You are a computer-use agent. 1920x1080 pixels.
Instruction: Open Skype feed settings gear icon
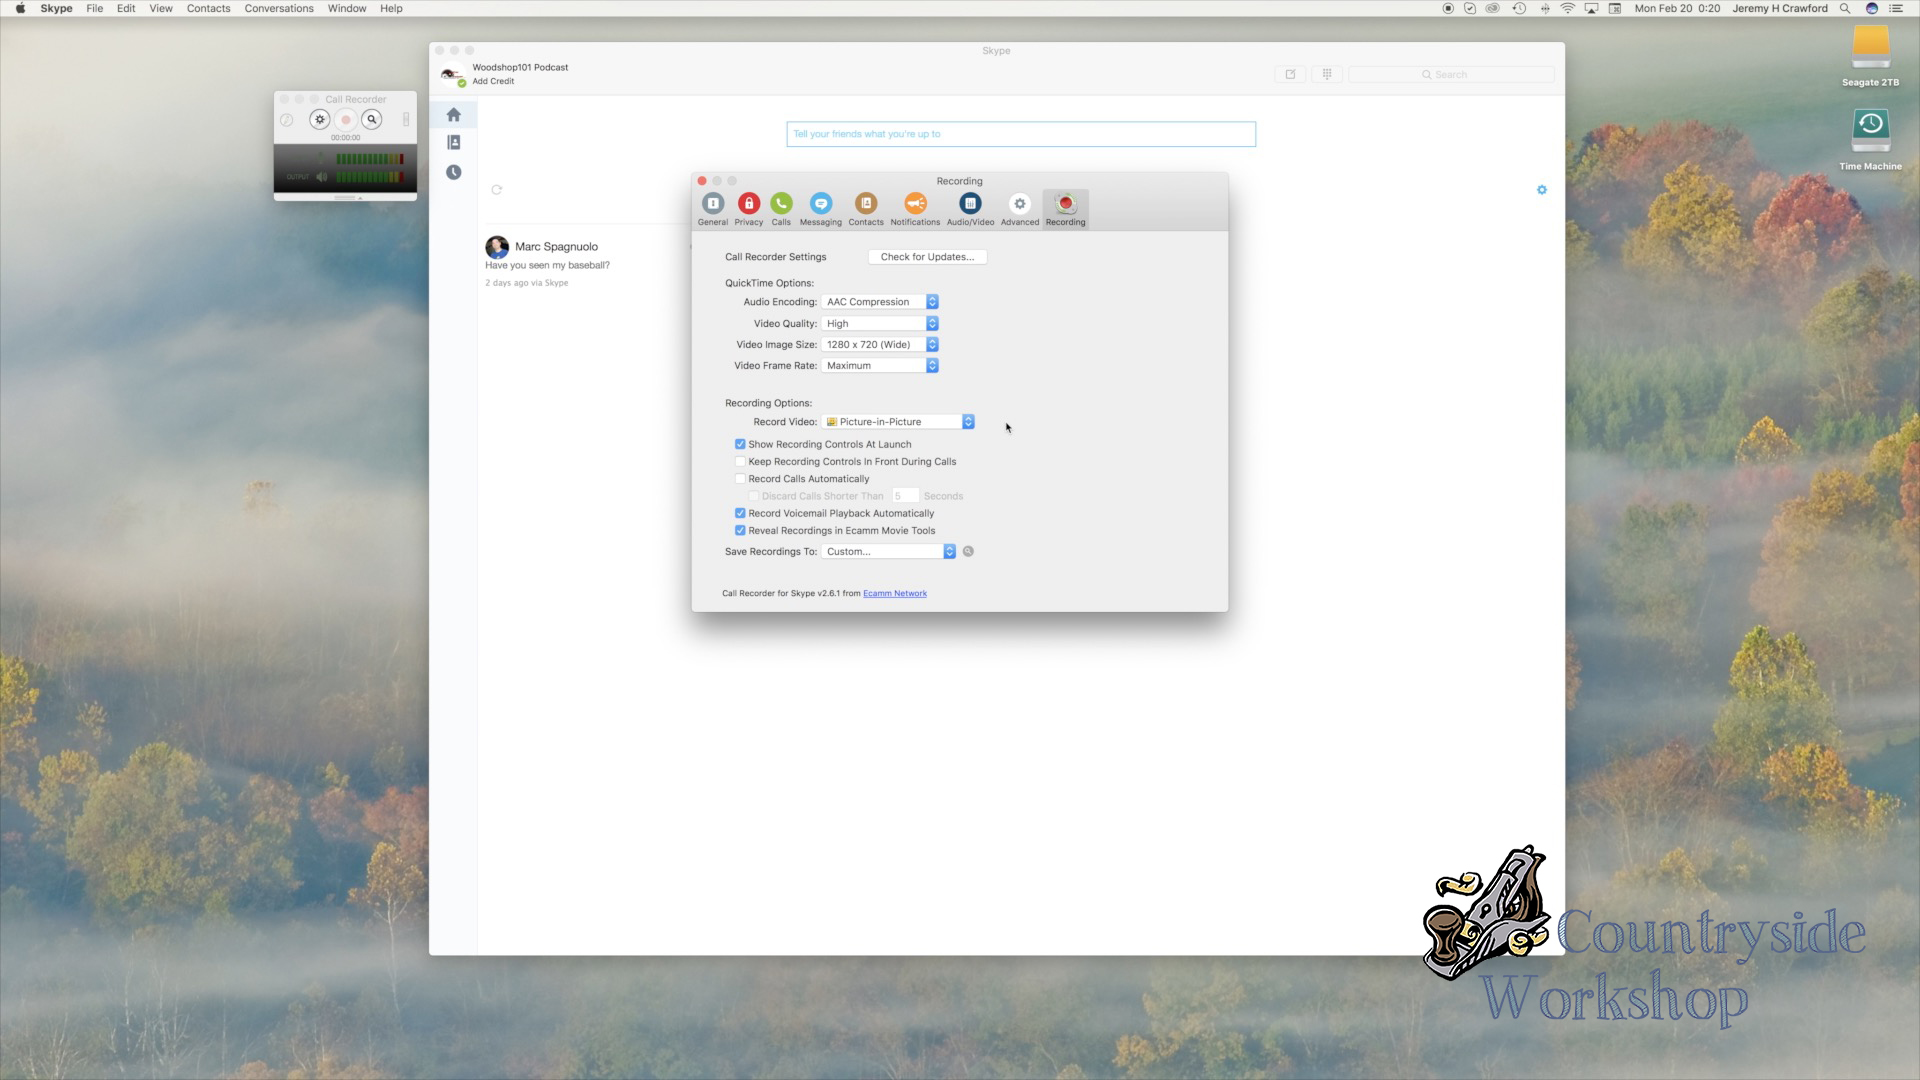[x=1542, y=190]
